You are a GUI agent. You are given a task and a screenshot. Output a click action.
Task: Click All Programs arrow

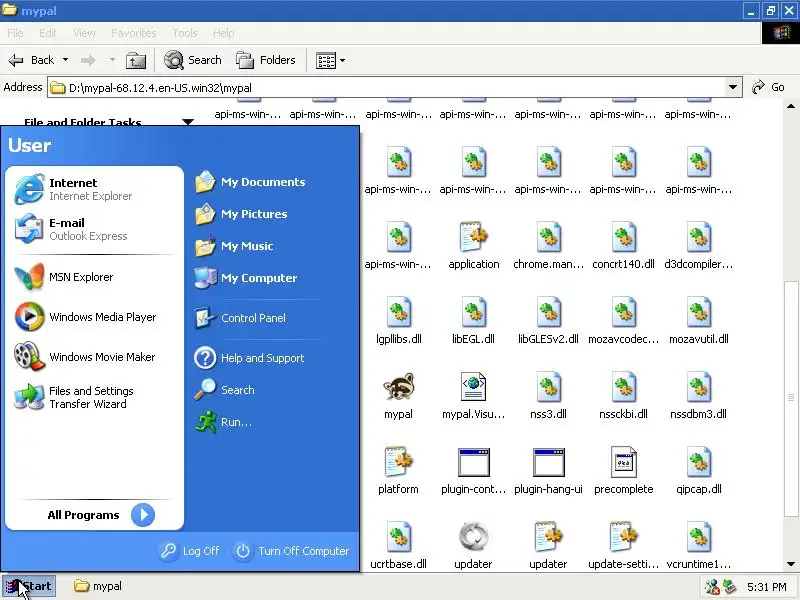[143, 515]
